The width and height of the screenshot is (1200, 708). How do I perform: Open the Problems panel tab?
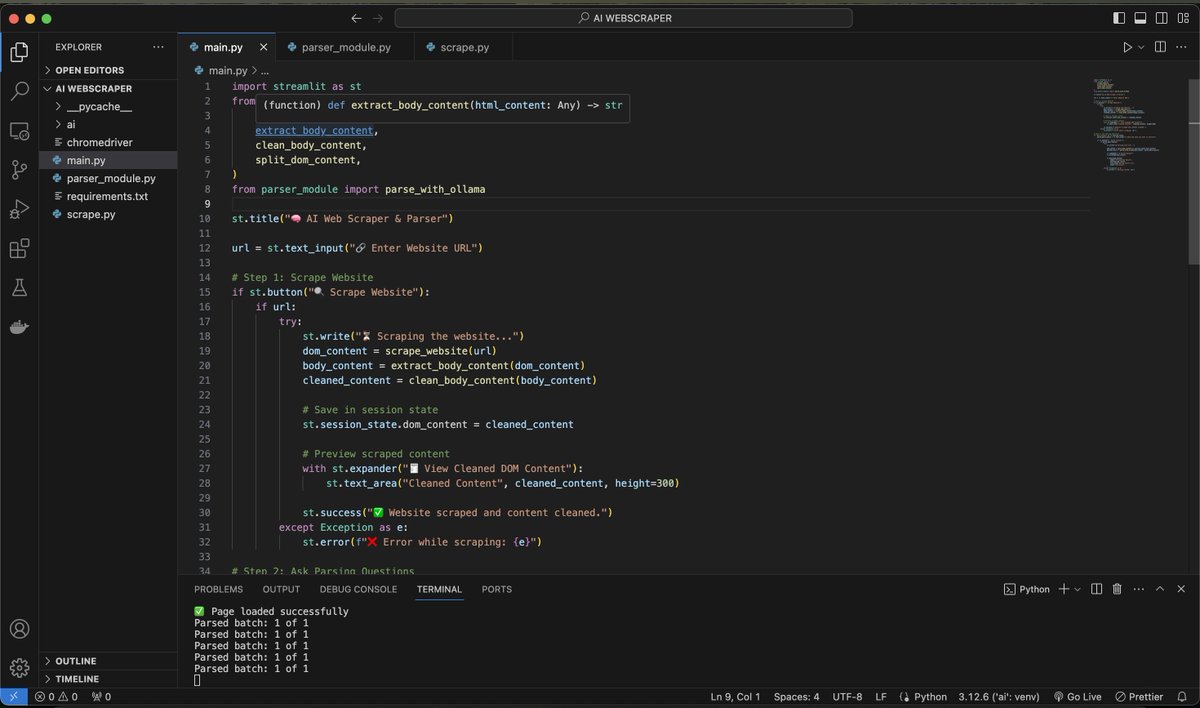coord(218,589)
